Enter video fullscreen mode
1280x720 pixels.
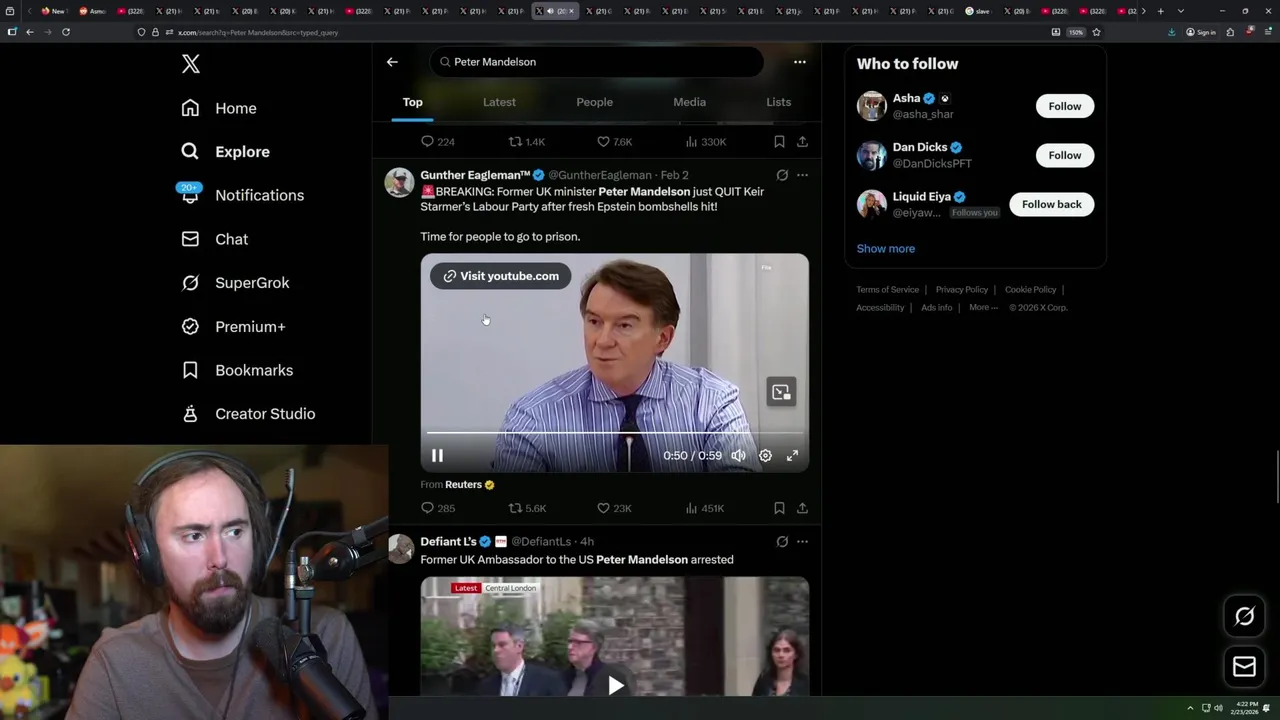(x=792, y=456)
